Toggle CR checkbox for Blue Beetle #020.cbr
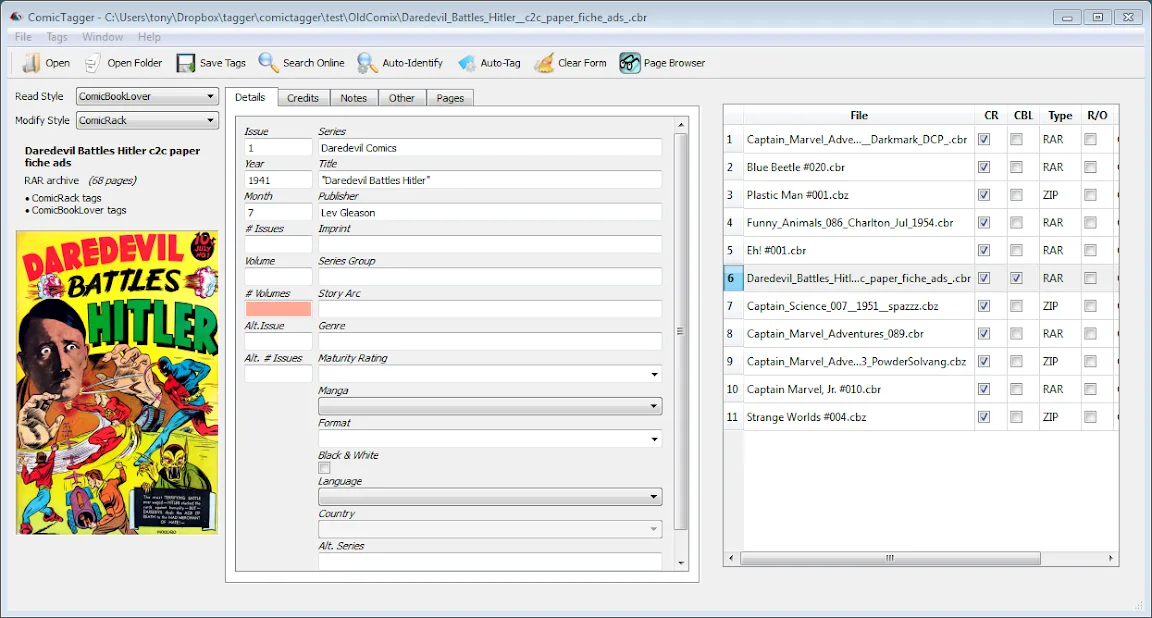Image resolution: width=1152 pixels, height=618 pixels. [984, 167]
